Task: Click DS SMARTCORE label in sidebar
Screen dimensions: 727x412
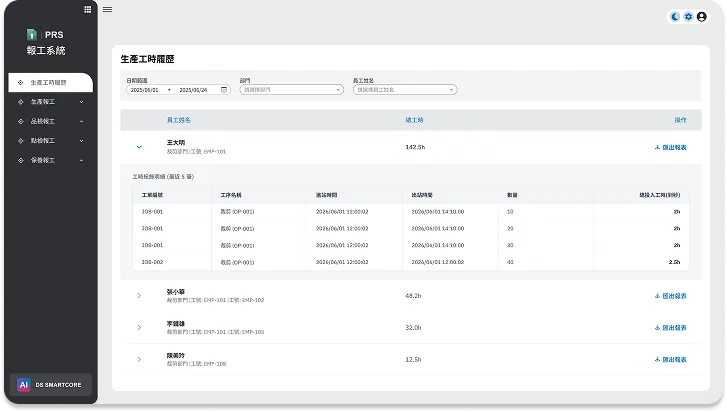Action: [x=58, y=385]
